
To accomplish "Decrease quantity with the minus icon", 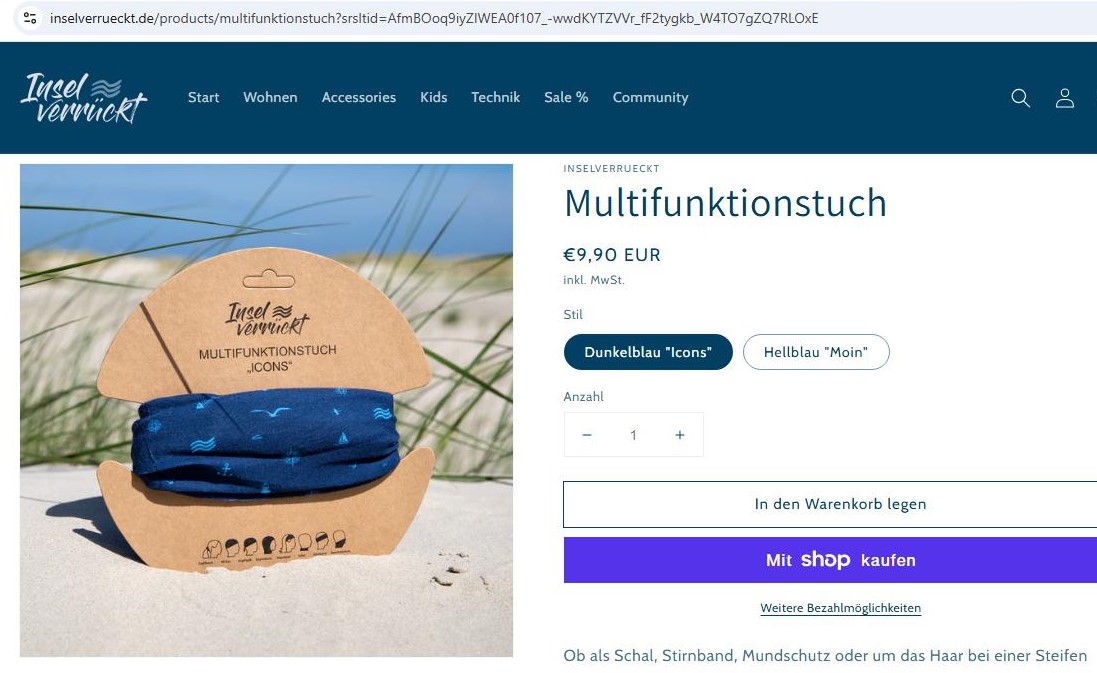I will [587, 435].
